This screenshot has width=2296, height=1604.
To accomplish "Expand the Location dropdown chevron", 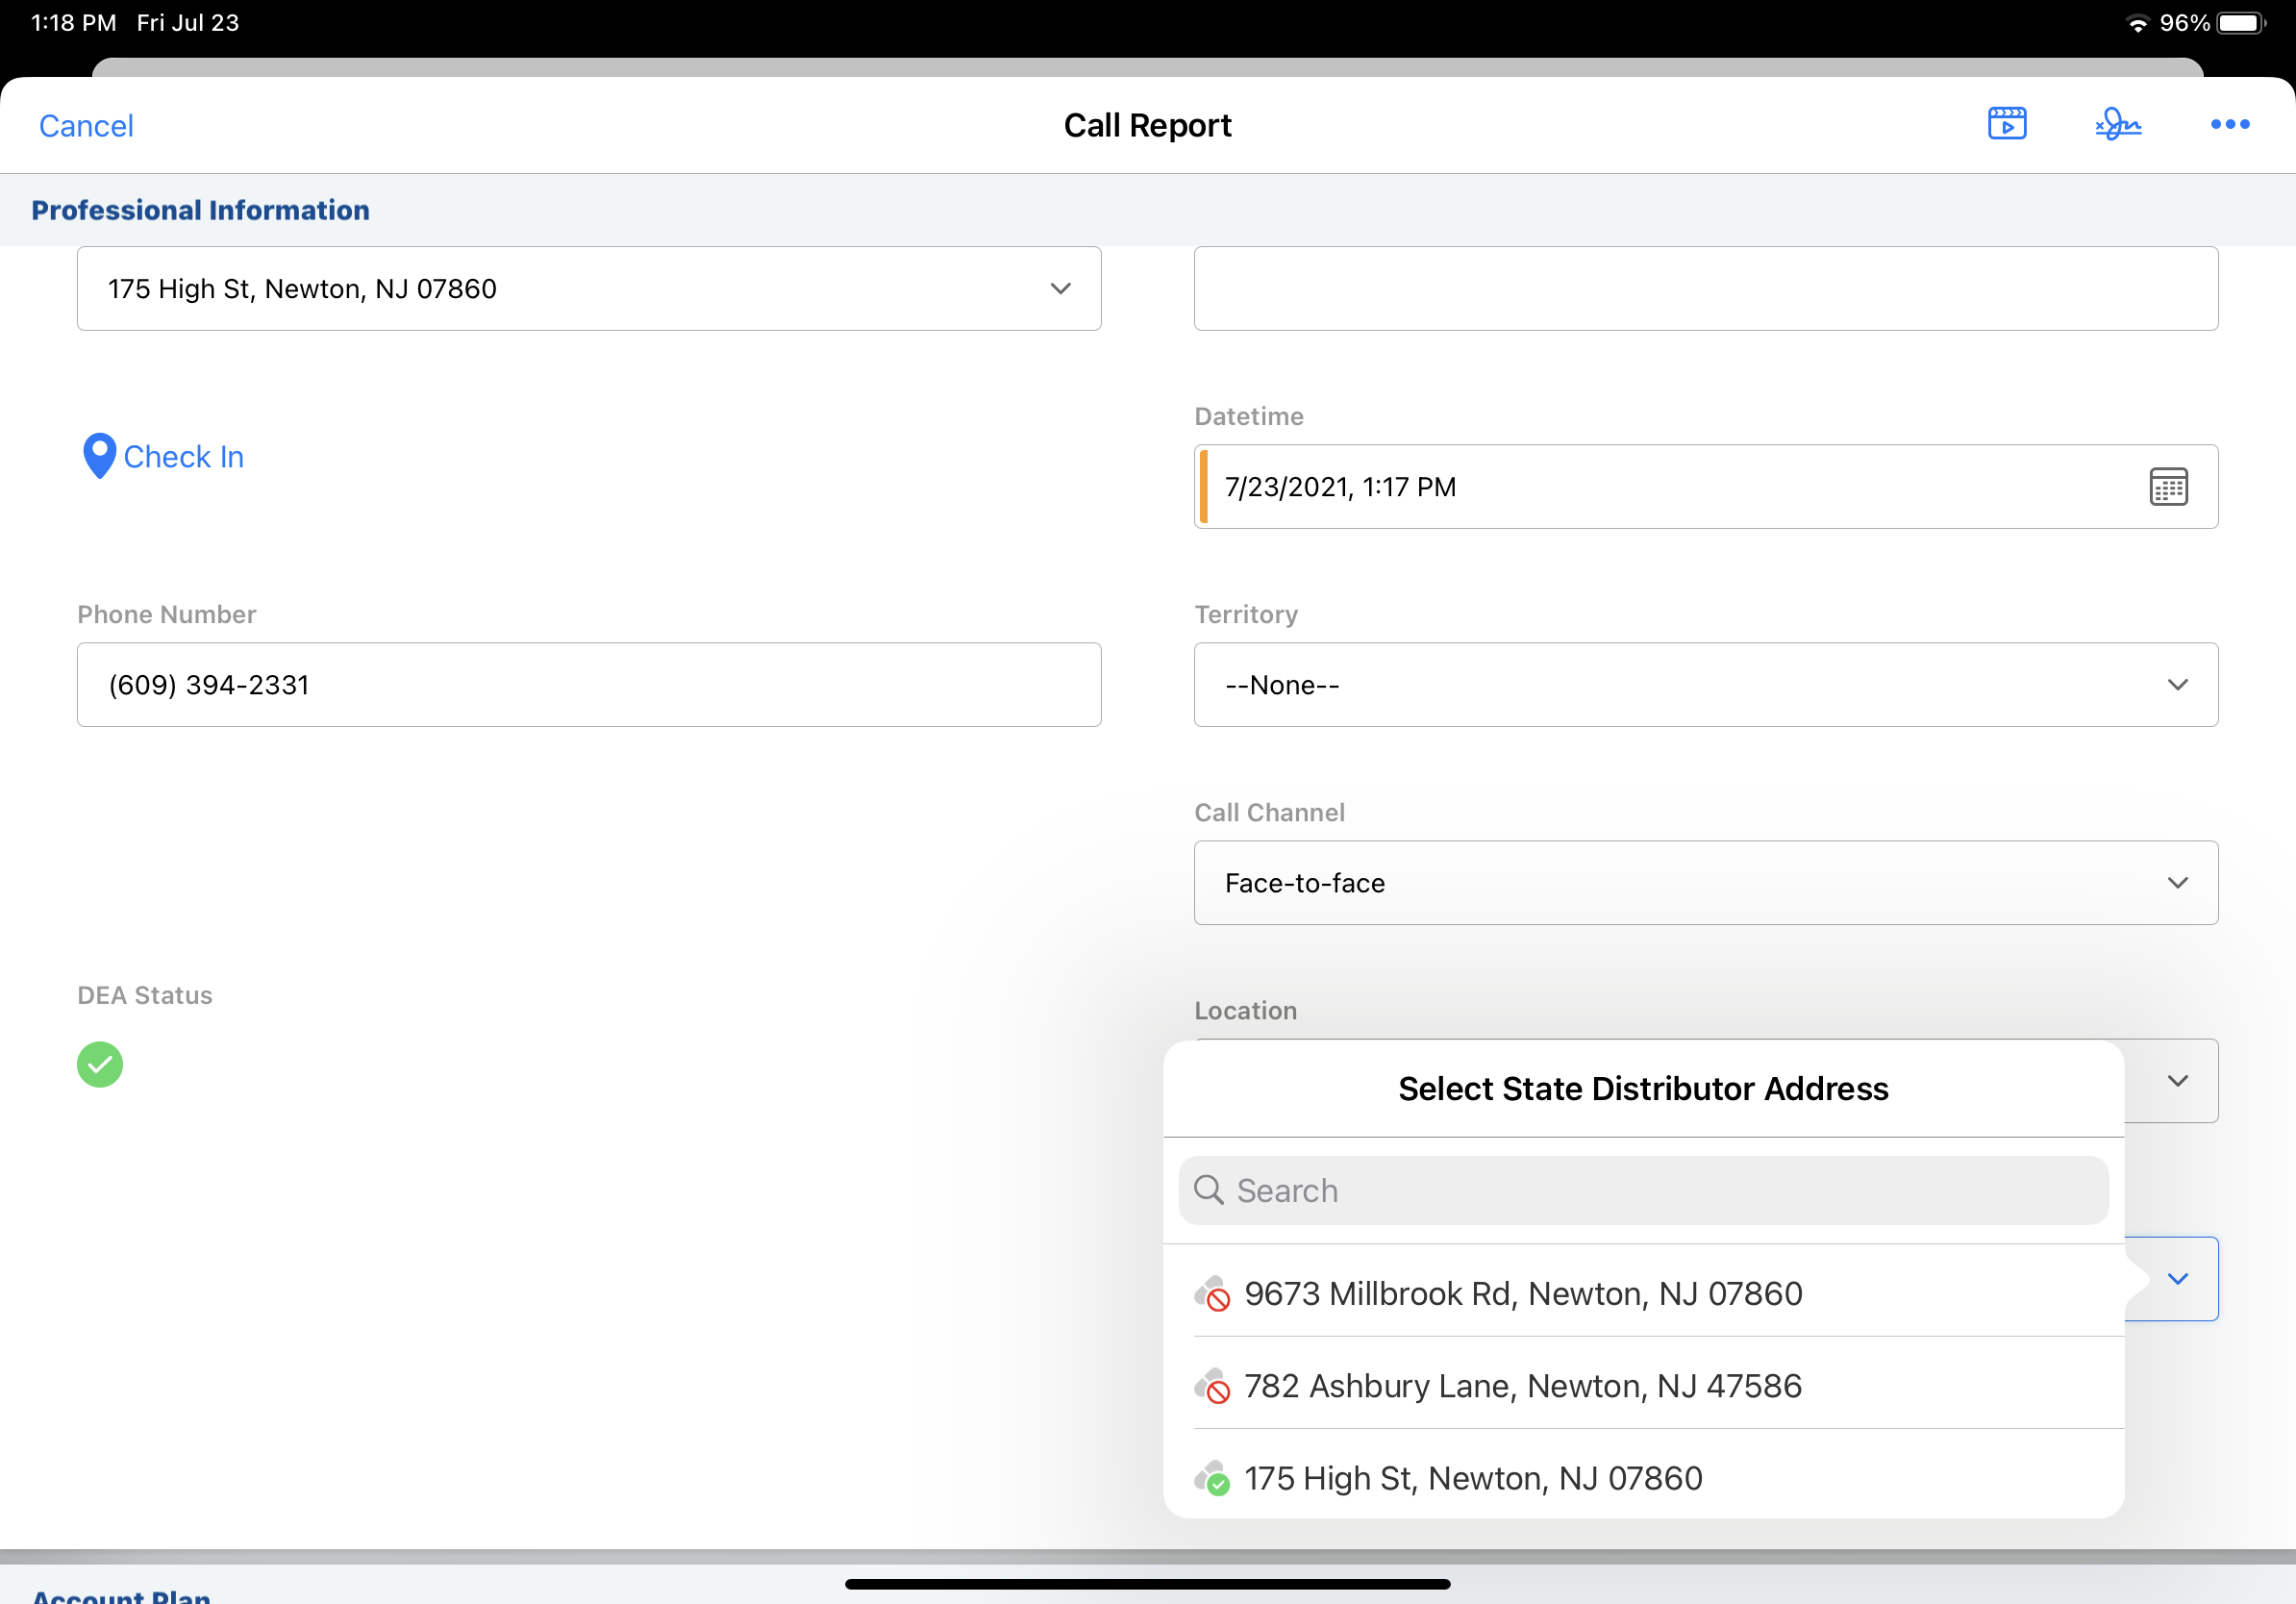I will (2177, 1081).
